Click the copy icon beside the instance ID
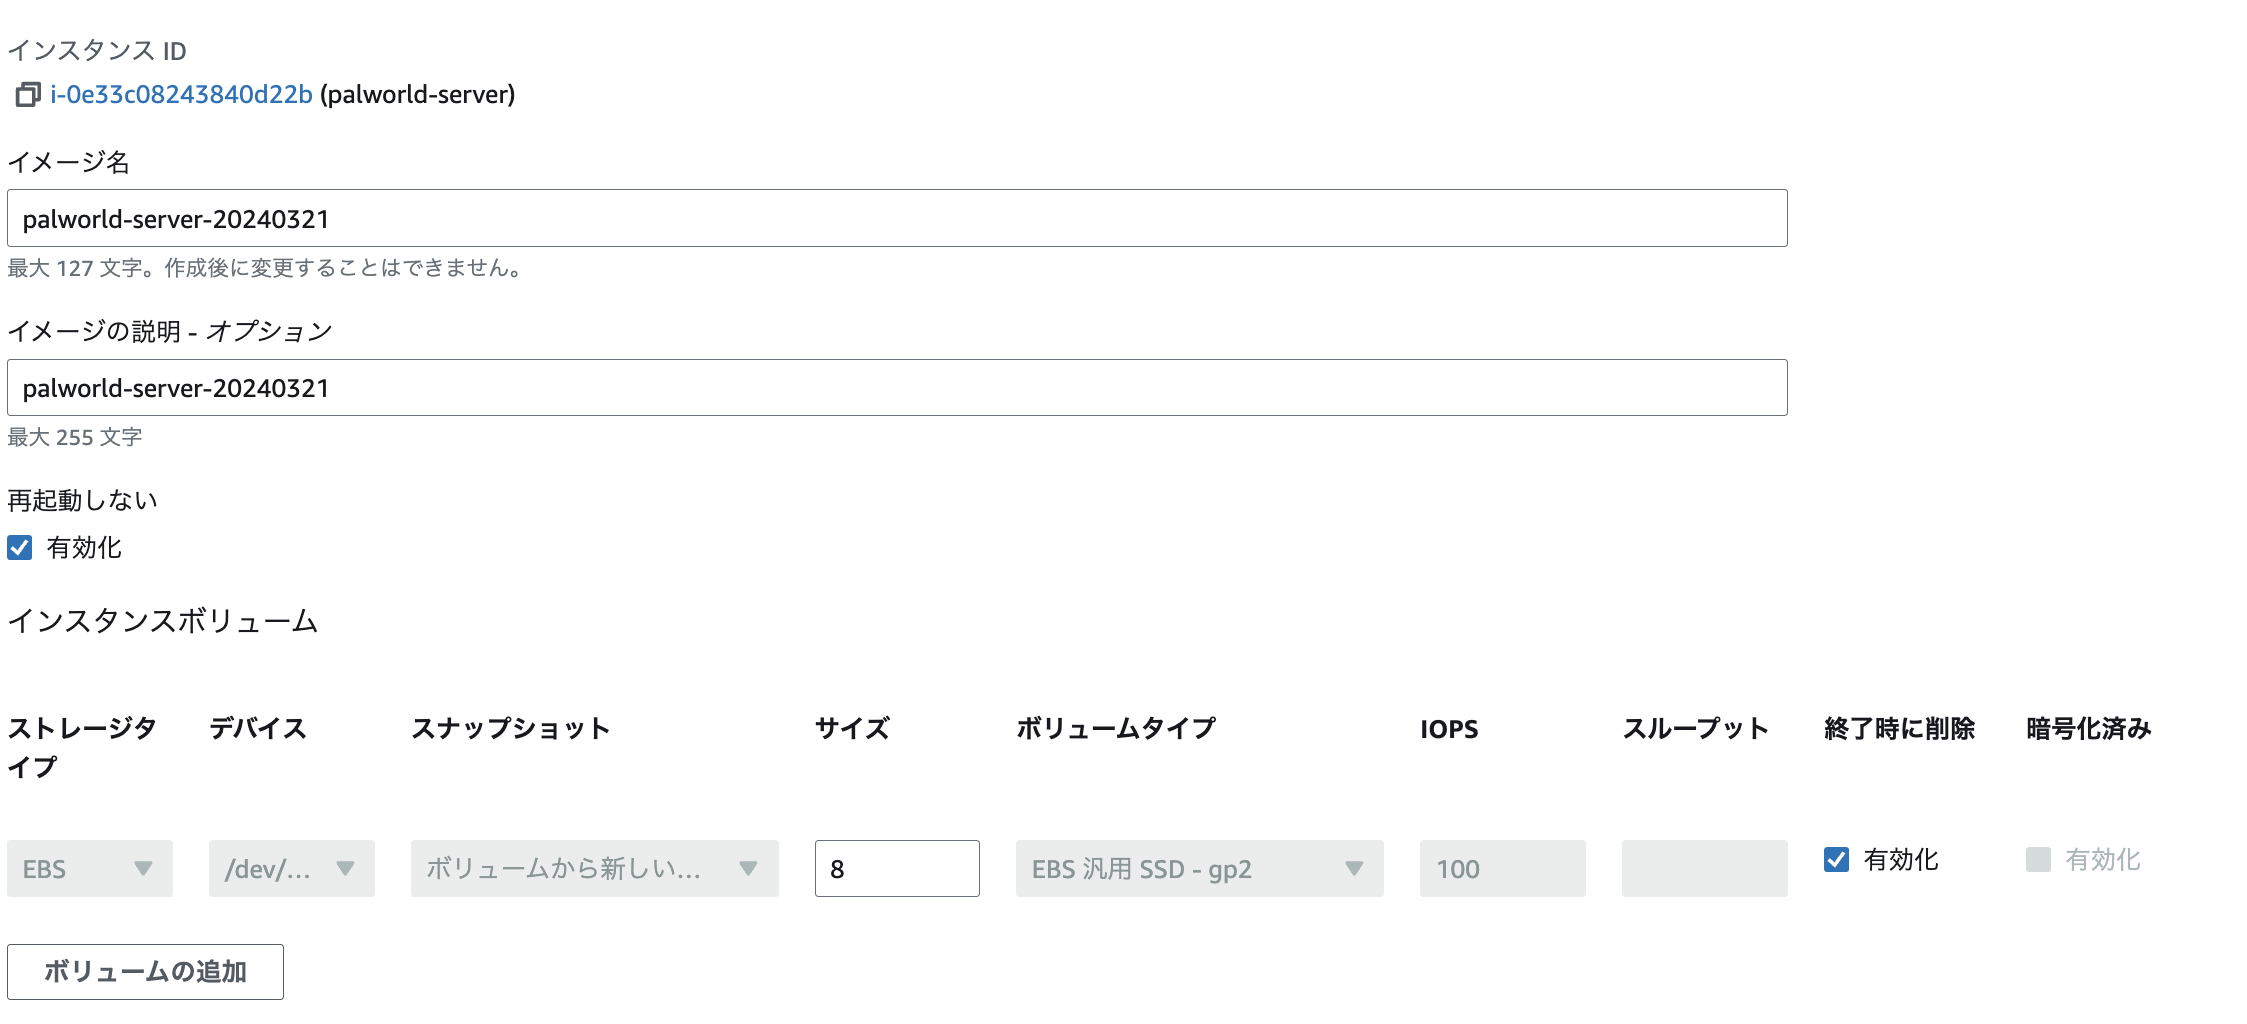Viewport: 2247px width, 1024px height. click(x=27, y=95)
